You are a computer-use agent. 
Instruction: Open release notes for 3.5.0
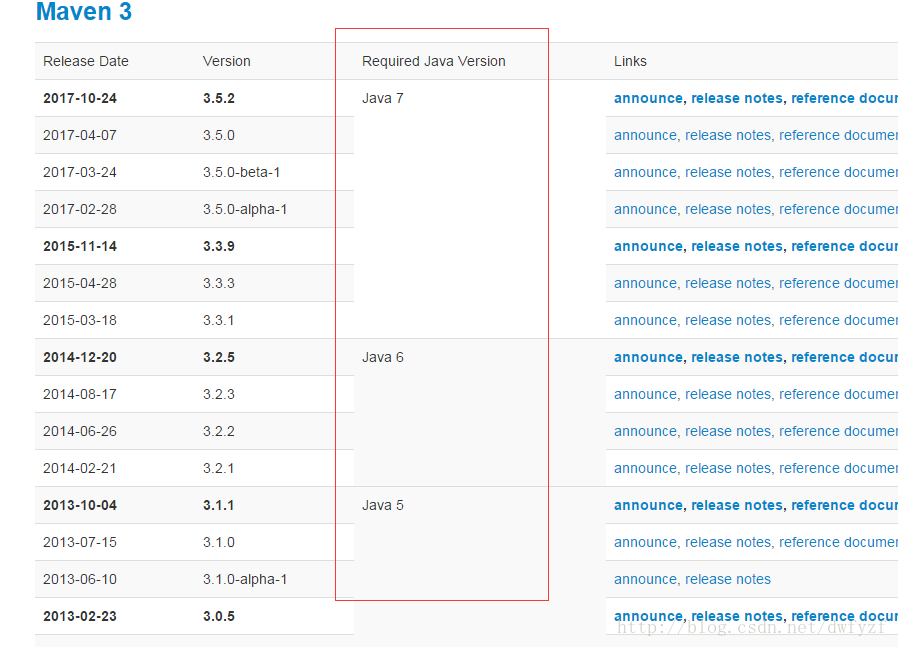click(728, 136)
